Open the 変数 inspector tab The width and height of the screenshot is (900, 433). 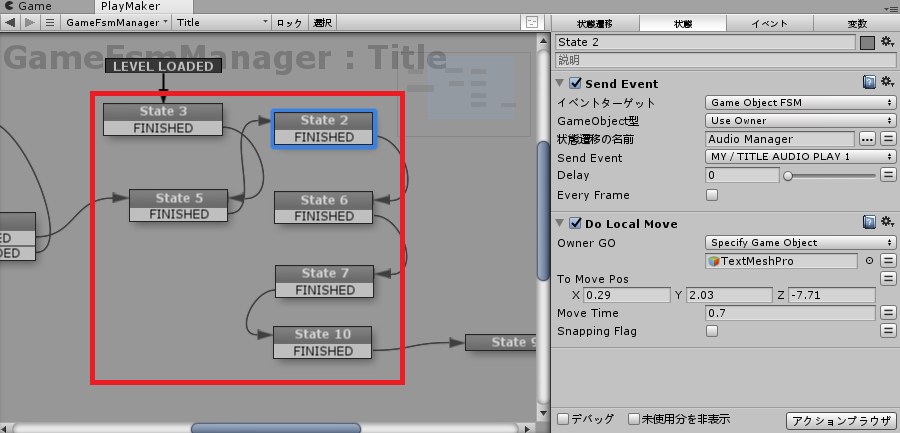click(856, 24)
